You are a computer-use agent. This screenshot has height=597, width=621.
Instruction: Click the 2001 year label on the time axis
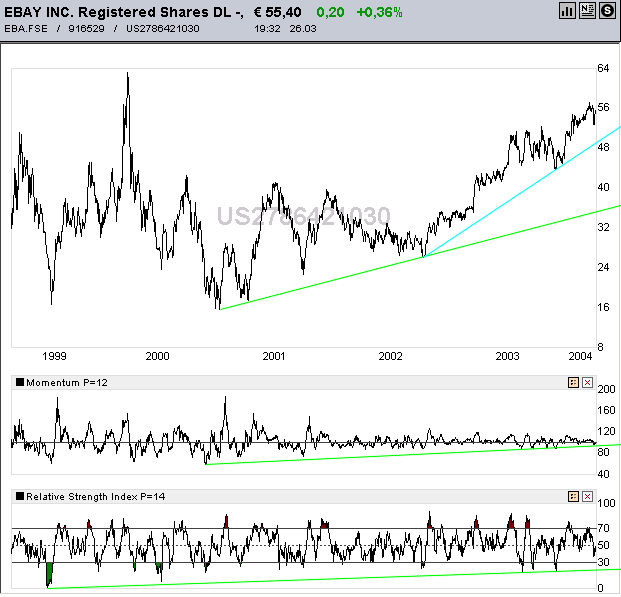coord(274,356)
